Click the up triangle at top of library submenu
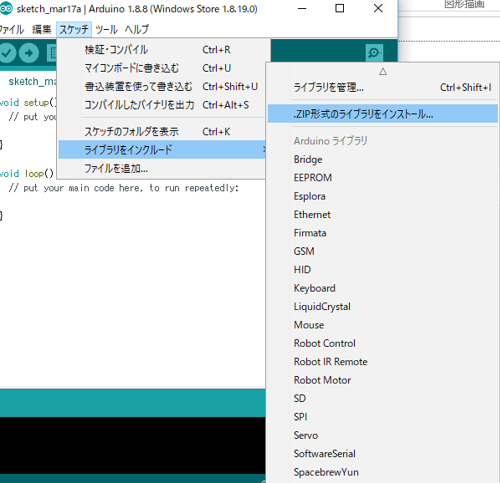This screenshot has width=500, height=483. 383,71
